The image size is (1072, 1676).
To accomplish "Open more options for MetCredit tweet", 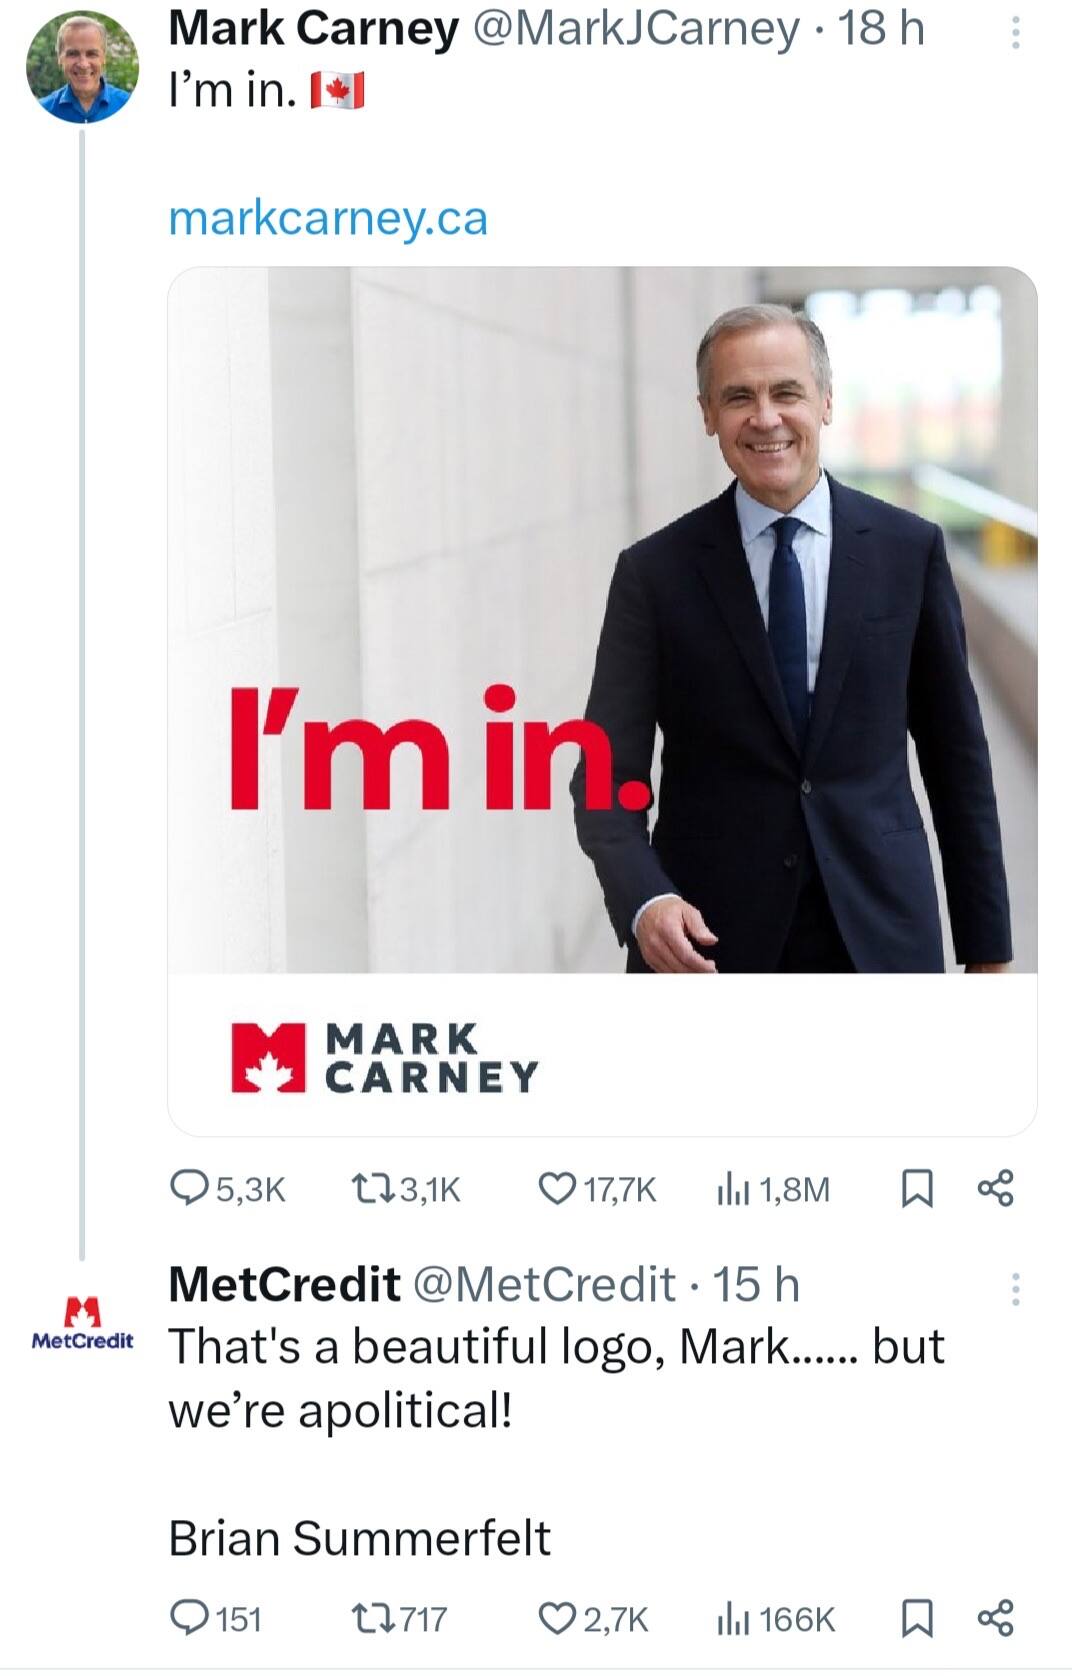I will click(1015, 1289).
